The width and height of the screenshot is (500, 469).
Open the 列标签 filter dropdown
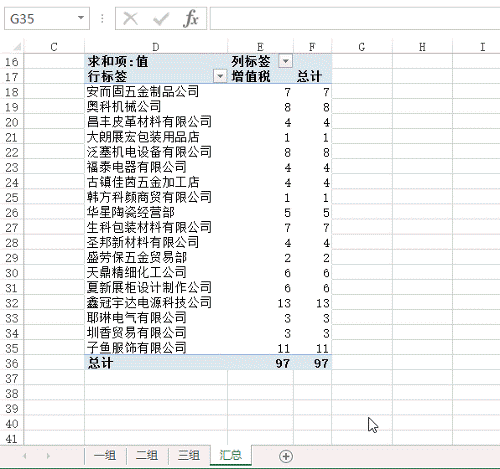pyautogui.click(x=286, y=61)
